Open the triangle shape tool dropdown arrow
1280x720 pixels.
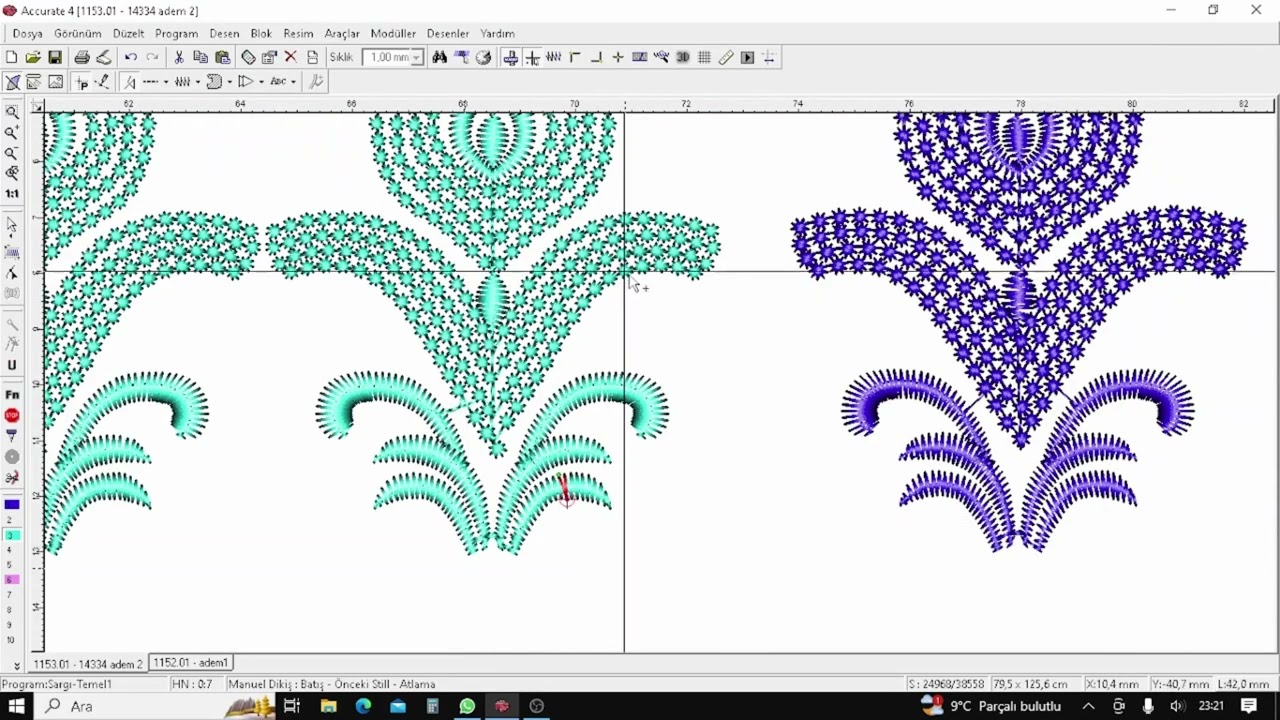click(x=262, y=82)
